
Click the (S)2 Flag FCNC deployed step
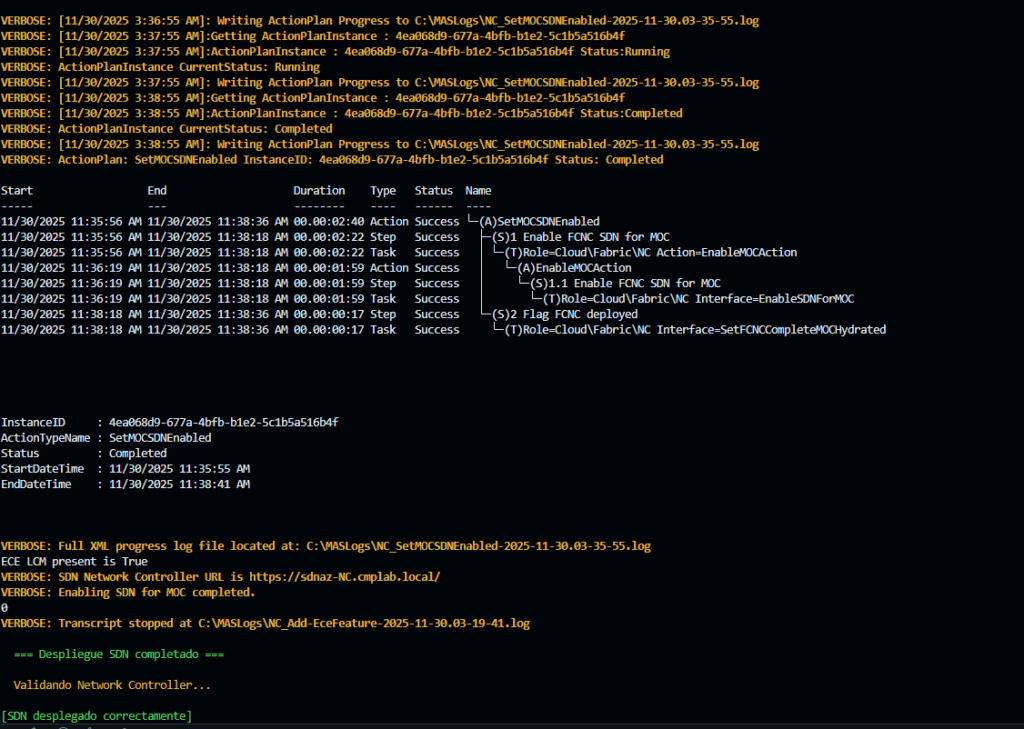(x=564, y=314)
